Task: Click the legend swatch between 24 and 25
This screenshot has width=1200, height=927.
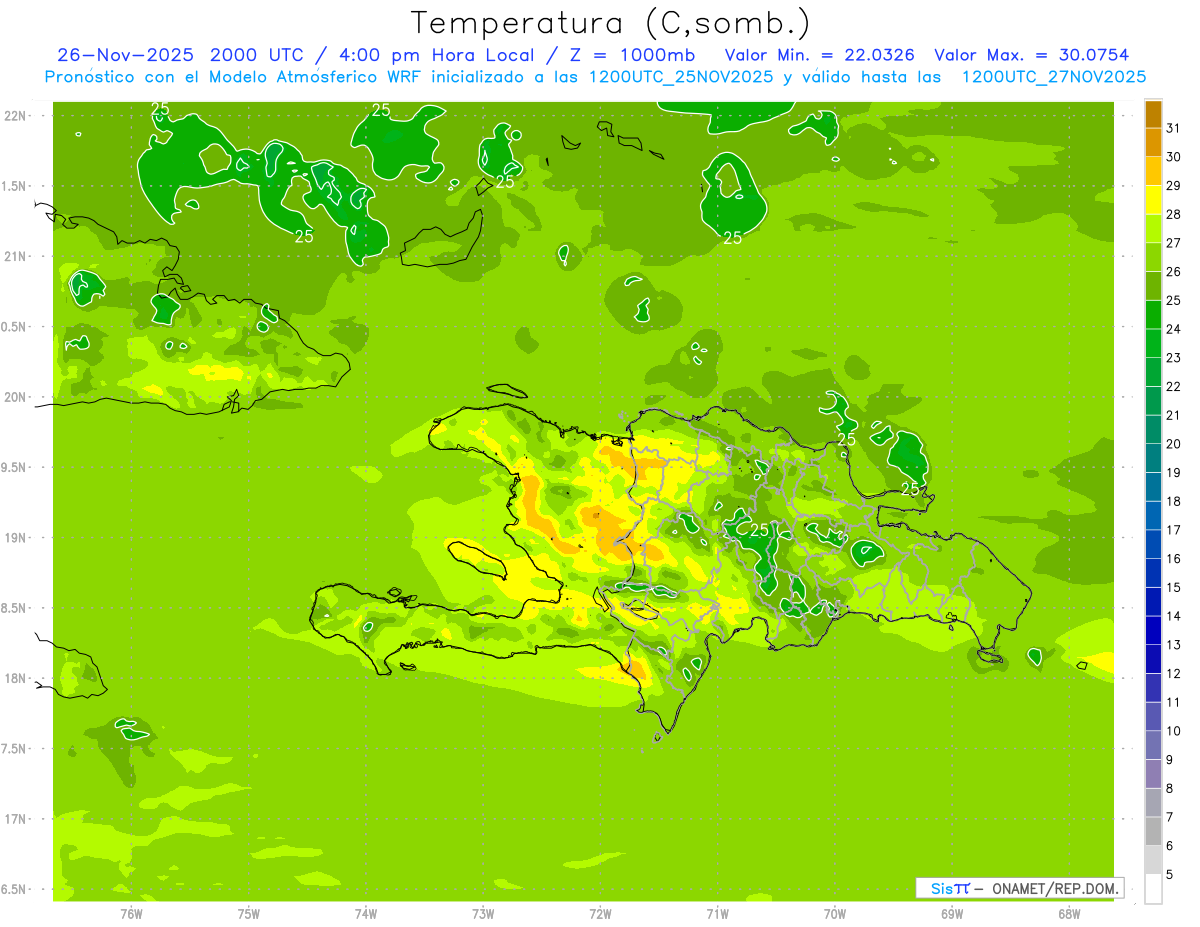Action: 1153,314
